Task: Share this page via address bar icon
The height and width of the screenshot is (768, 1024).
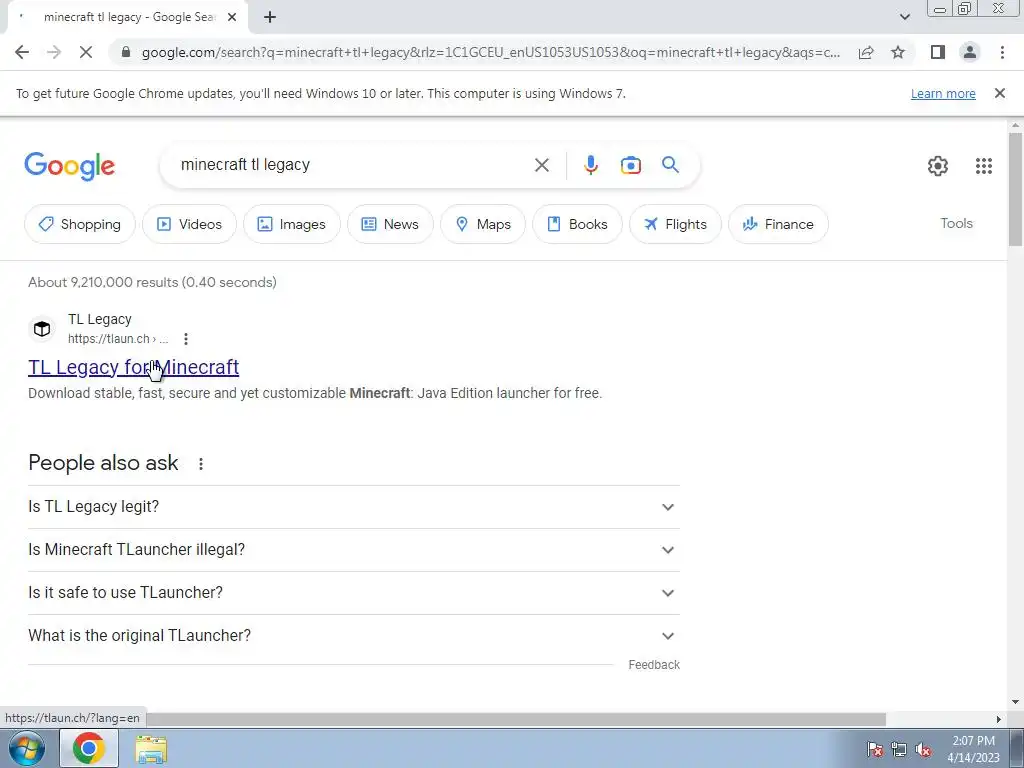Action: tap(866, 52)
